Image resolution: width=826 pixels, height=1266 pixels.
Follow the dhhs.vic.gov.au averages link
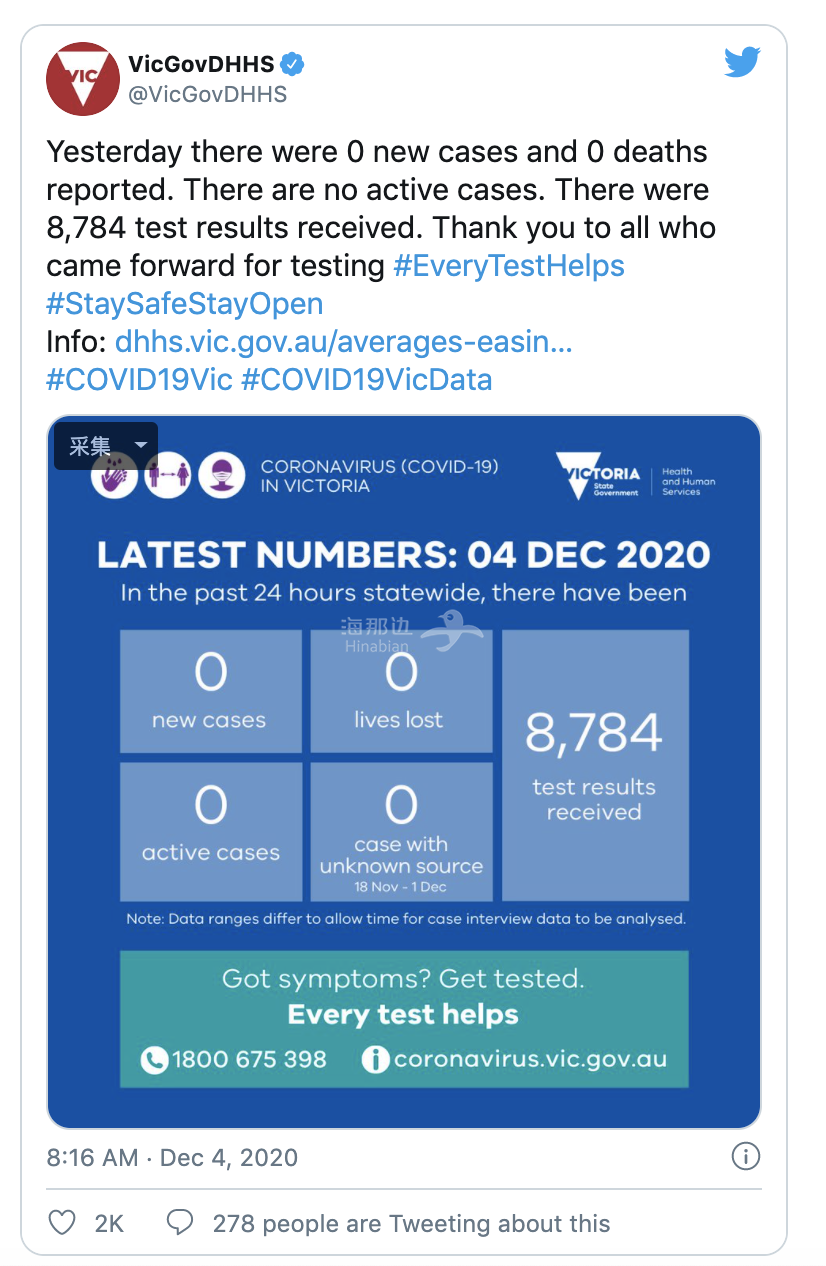pos(343,342)
